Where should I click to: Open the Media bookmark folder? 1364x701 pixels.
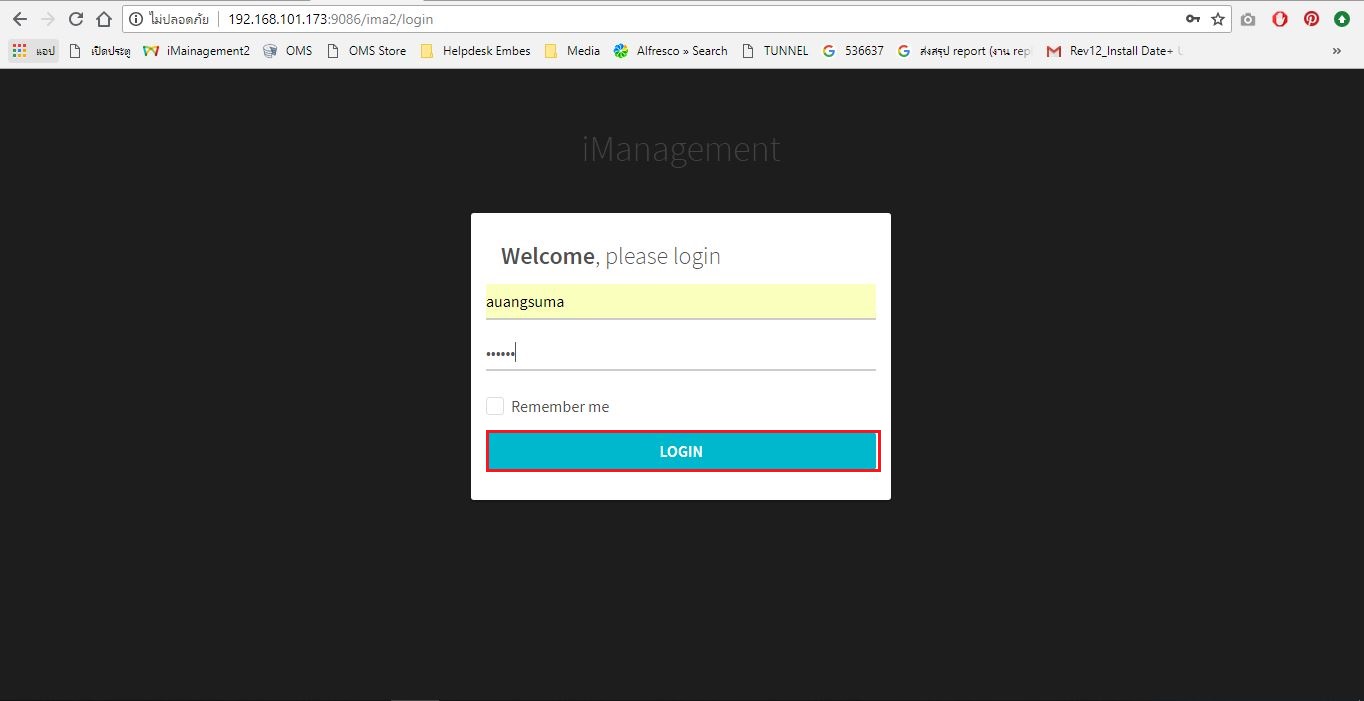tap(573, 51)
